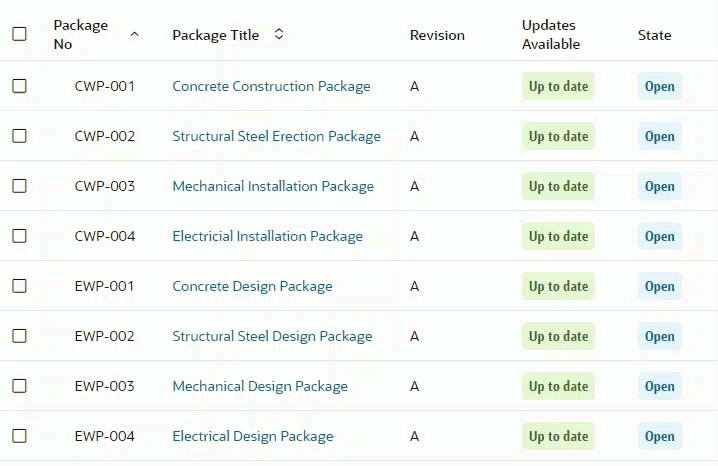This screenshot has height=466, width=718.
Task: Select the CWP-004 row checkbox
Action: tap(19, 236)
